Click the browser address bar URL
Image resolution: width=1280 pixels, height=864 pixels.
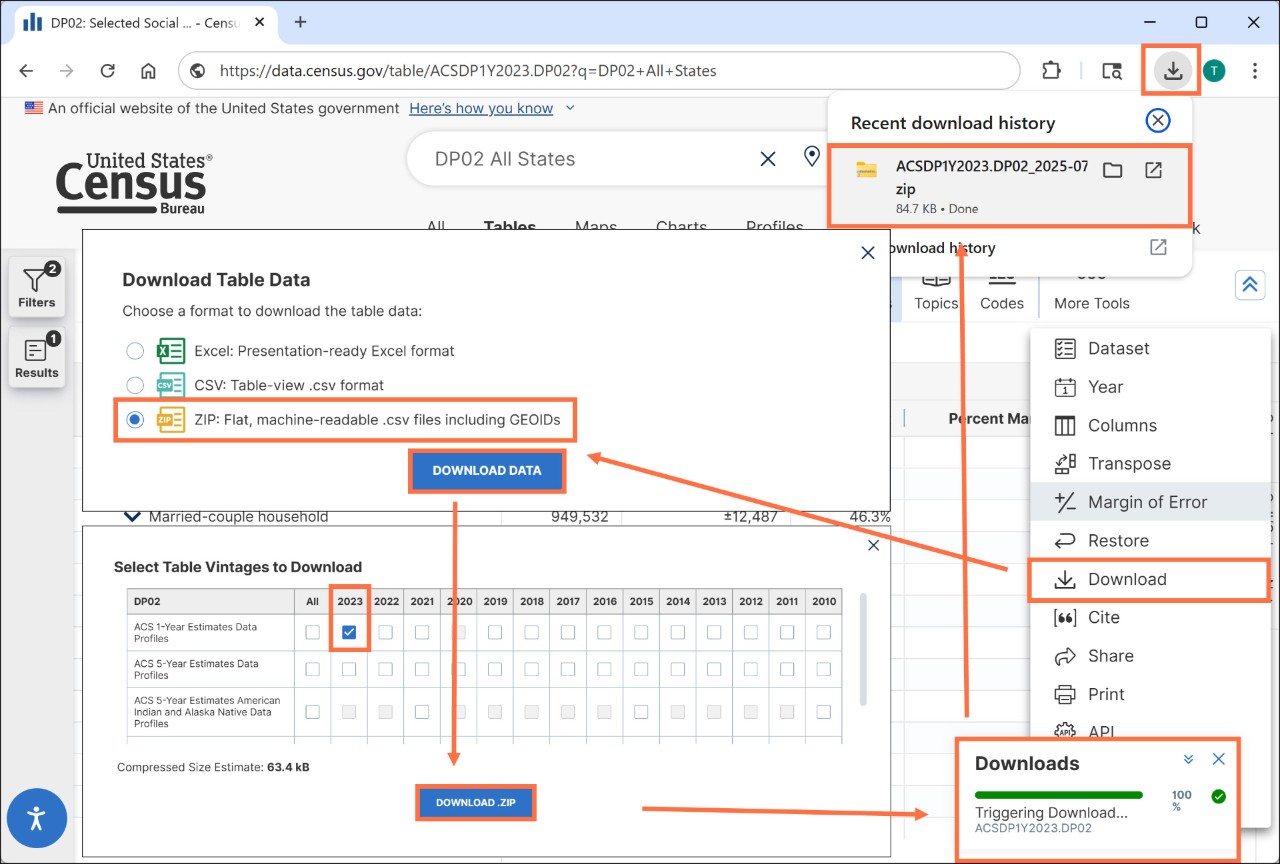468,71
